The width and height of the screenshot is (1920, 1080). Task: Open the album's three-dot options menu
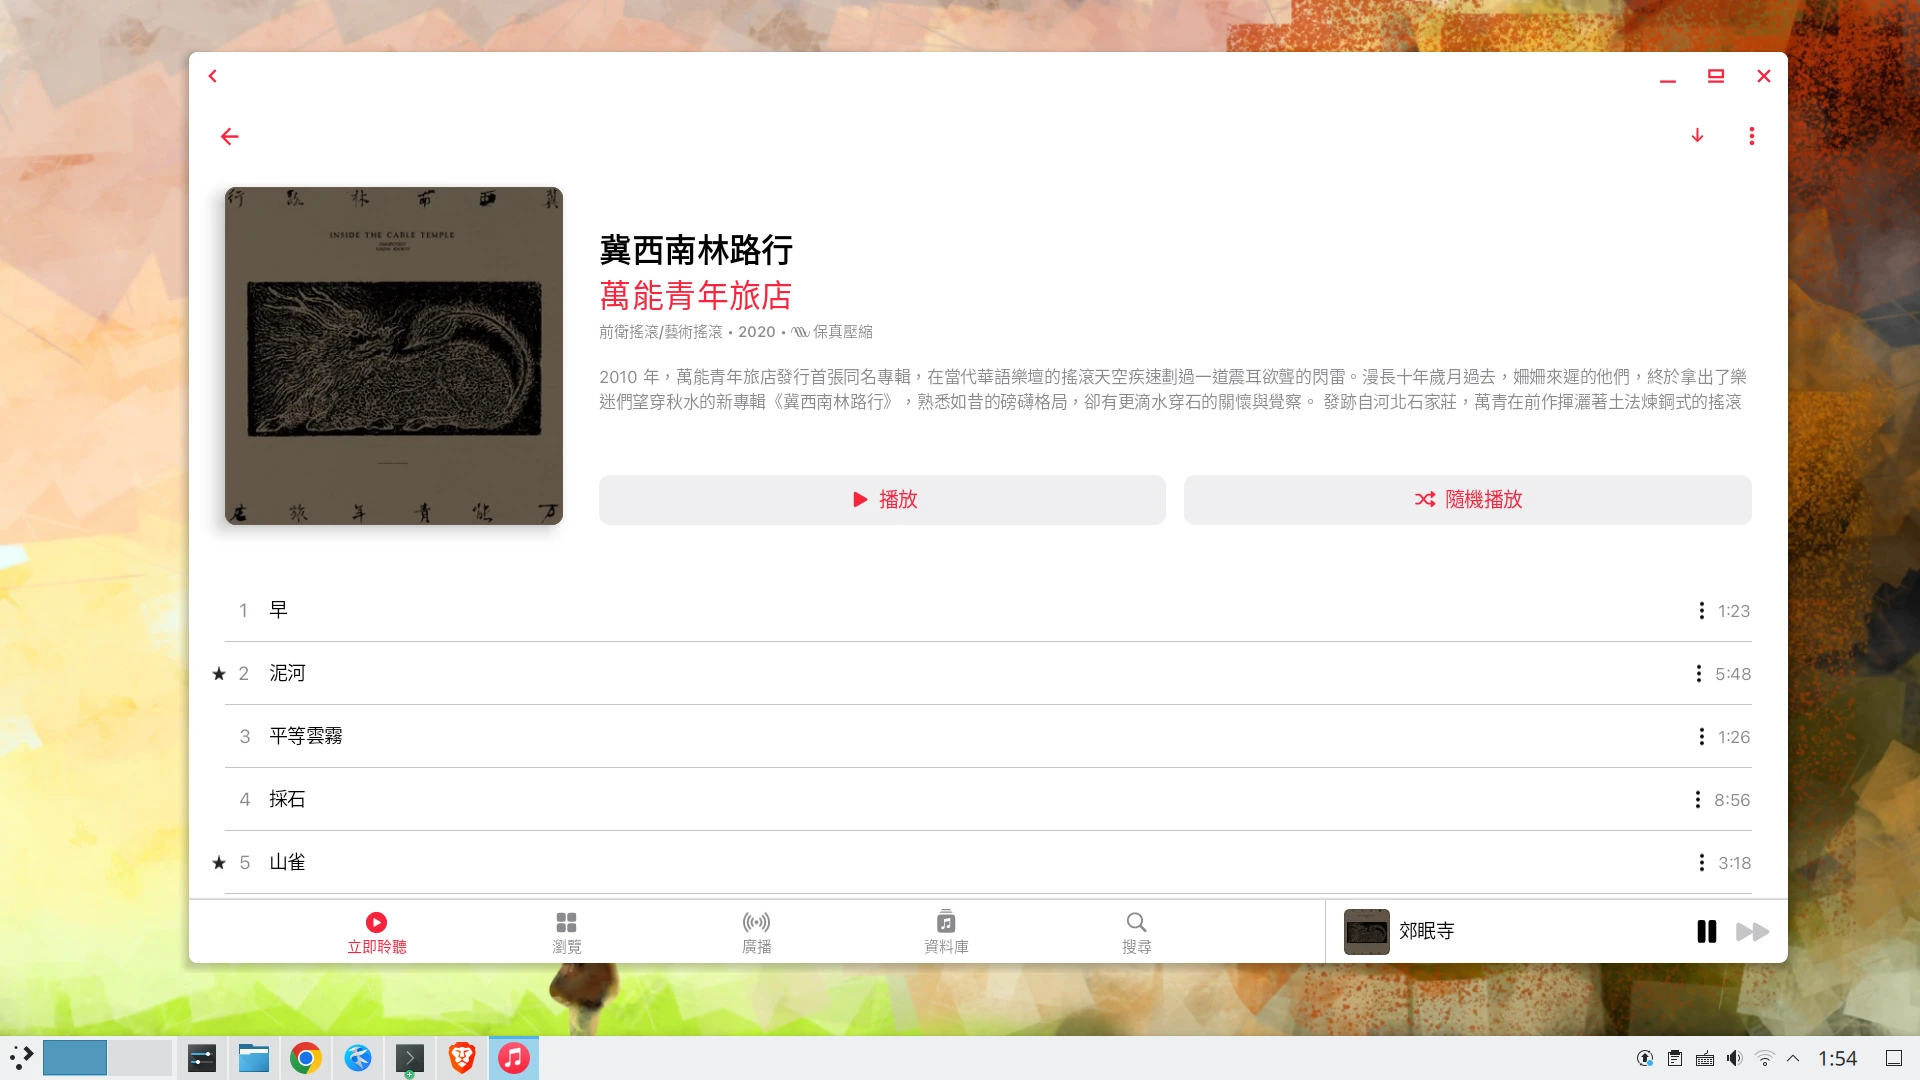click(1751, 136)
